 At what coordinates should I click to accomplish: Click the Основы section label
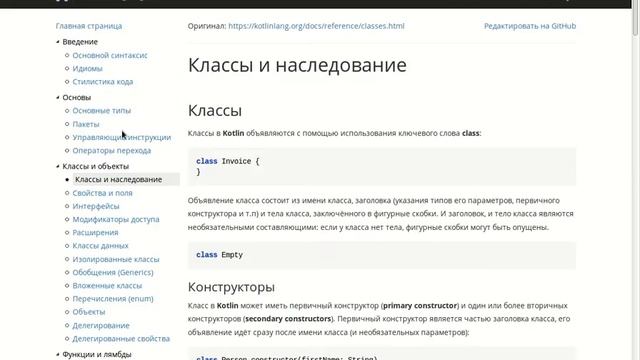pyautogui.click(x=77, y=97)
